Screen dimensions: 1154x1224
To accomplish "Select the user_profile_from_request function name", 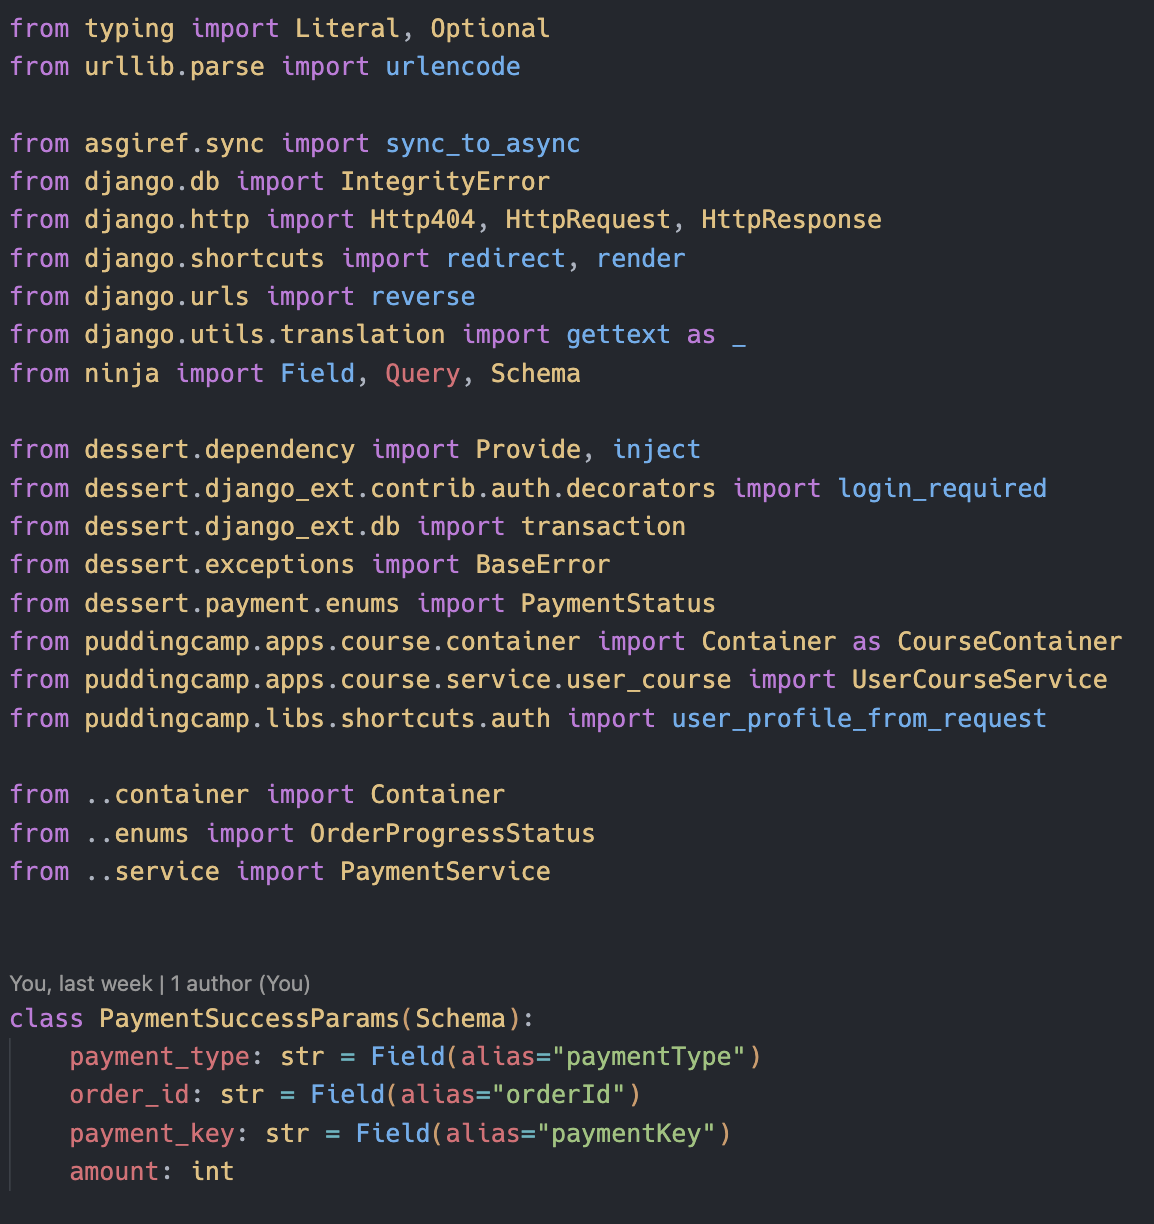I will (859, 719).
